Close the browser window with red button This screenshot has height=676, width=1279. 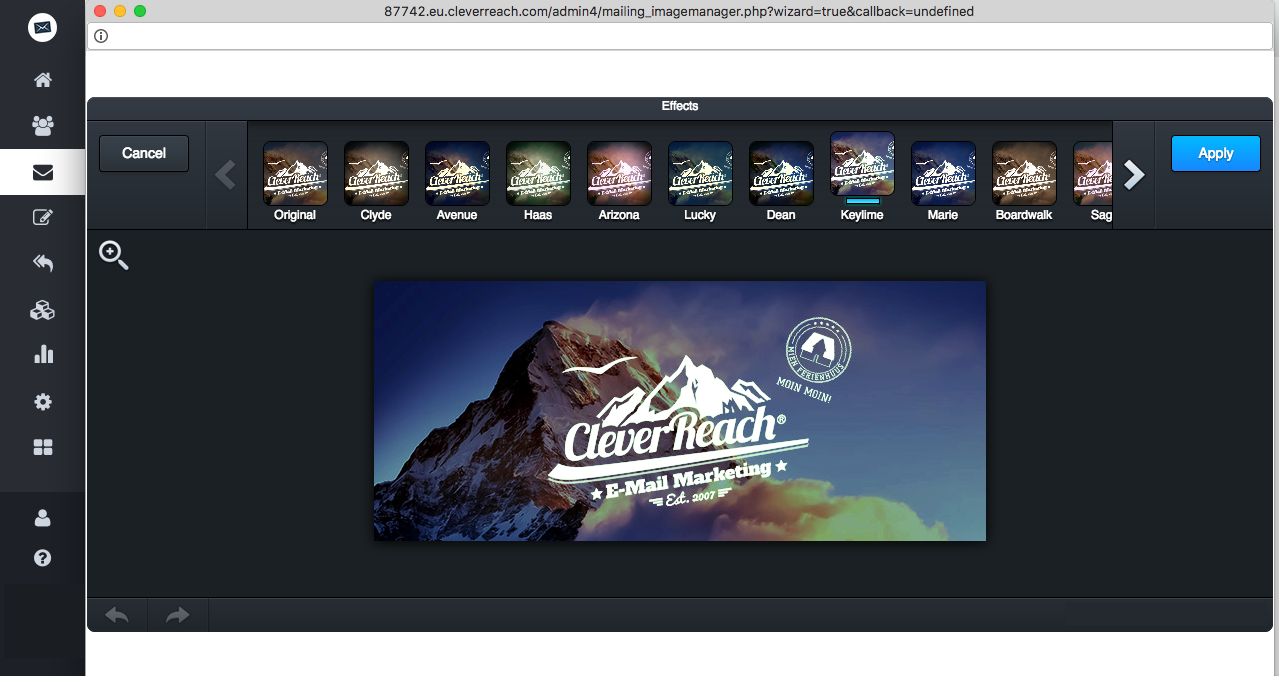tap(100, 11)
